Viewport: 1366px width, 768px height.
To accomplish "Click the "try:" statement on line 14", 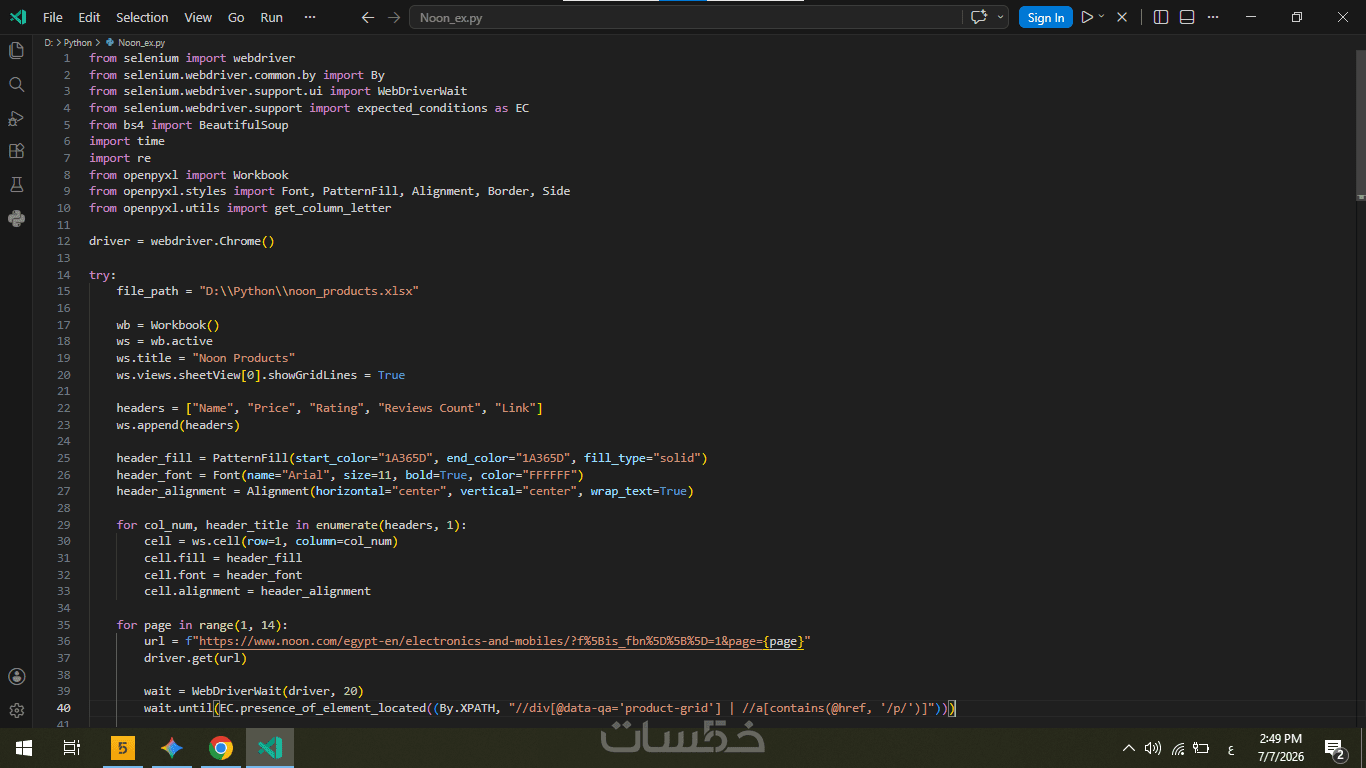I will 102,275.
